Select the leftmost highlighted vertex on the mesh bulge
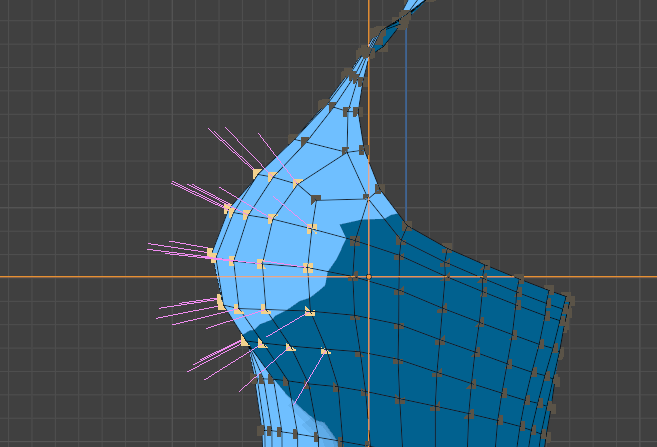The width and height of the screenshot is (657, 447). pos(212,254)
